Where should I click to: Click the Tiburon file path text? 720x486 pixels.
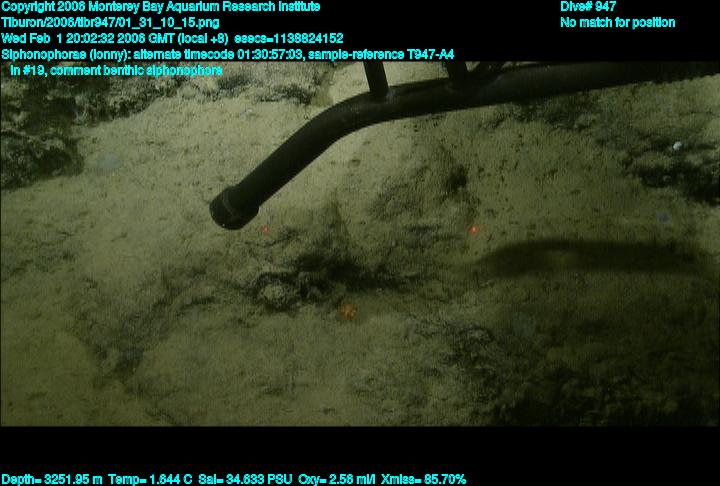[111, 22]
